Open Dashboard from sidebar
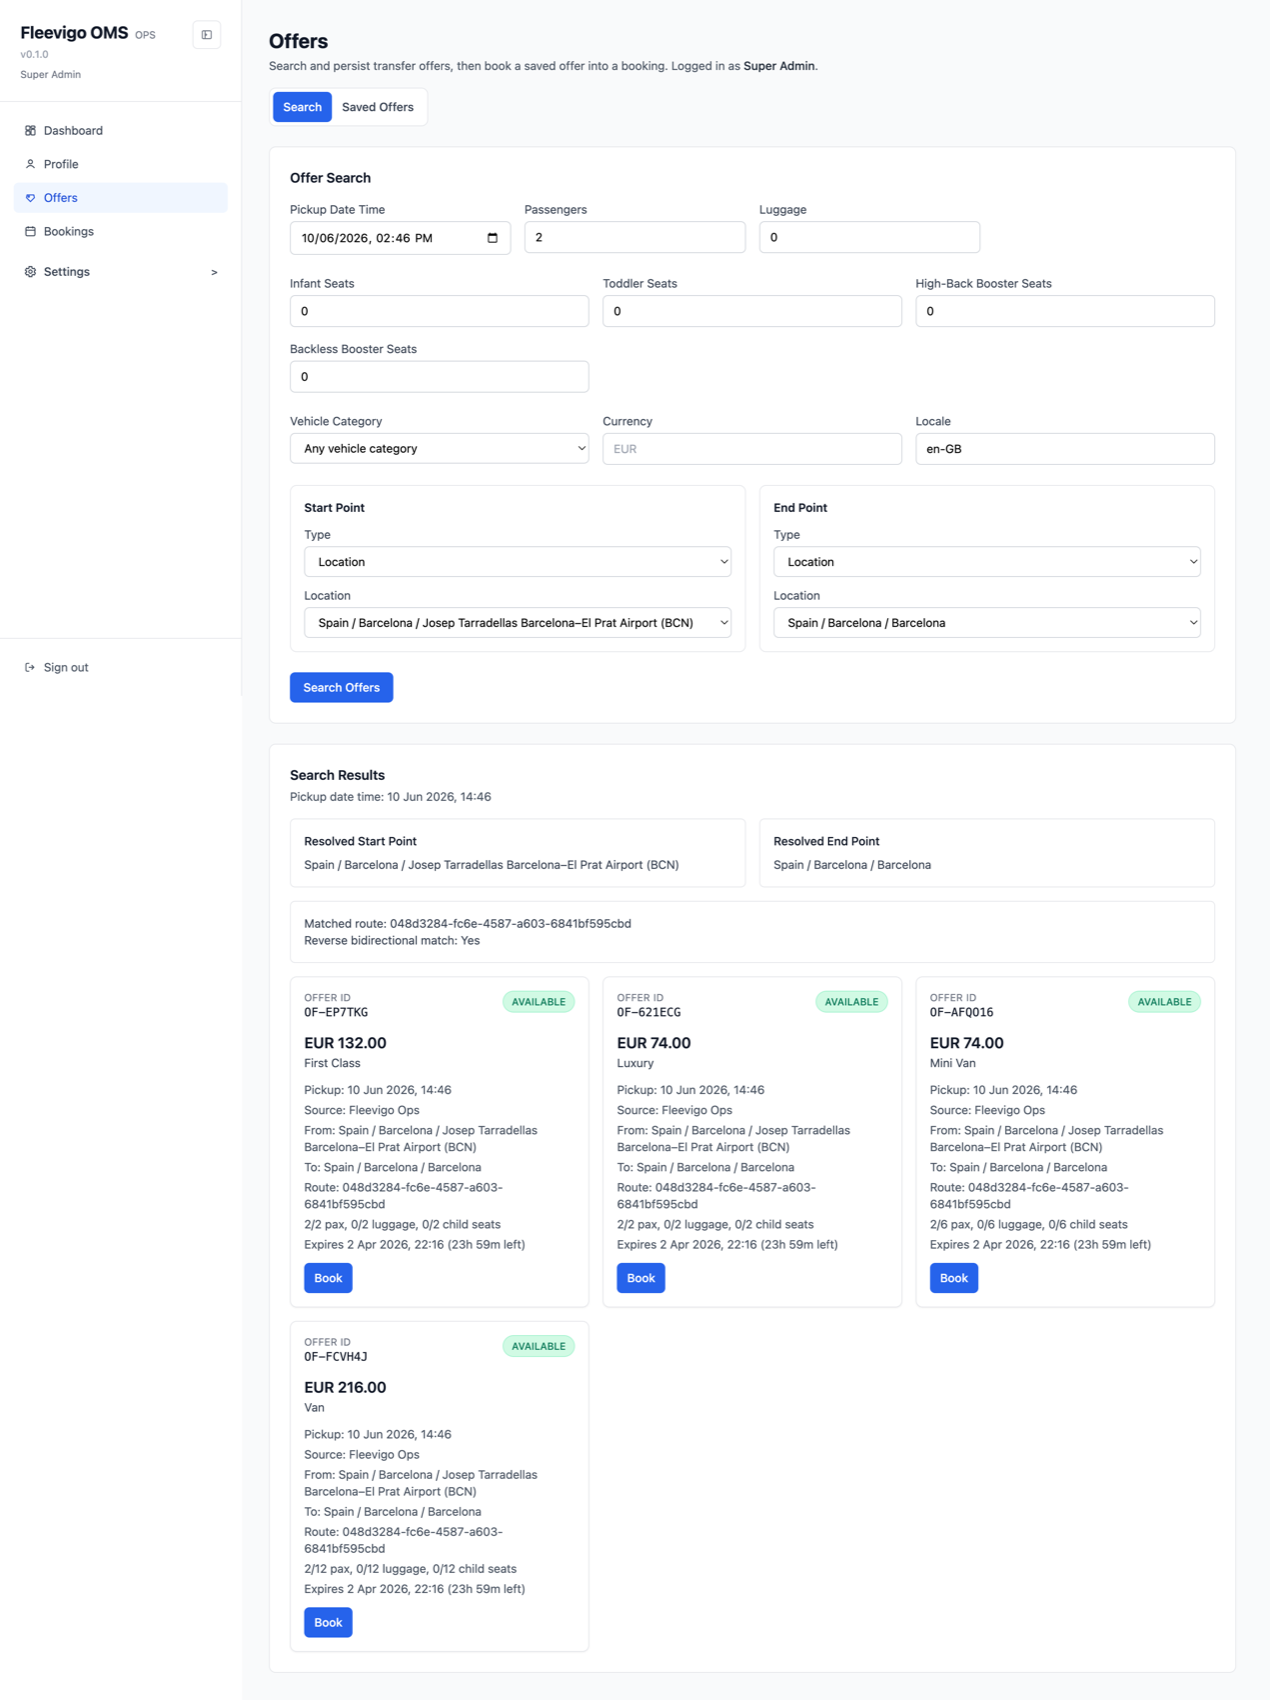The image size is (1270, 1700). point(121,131)
